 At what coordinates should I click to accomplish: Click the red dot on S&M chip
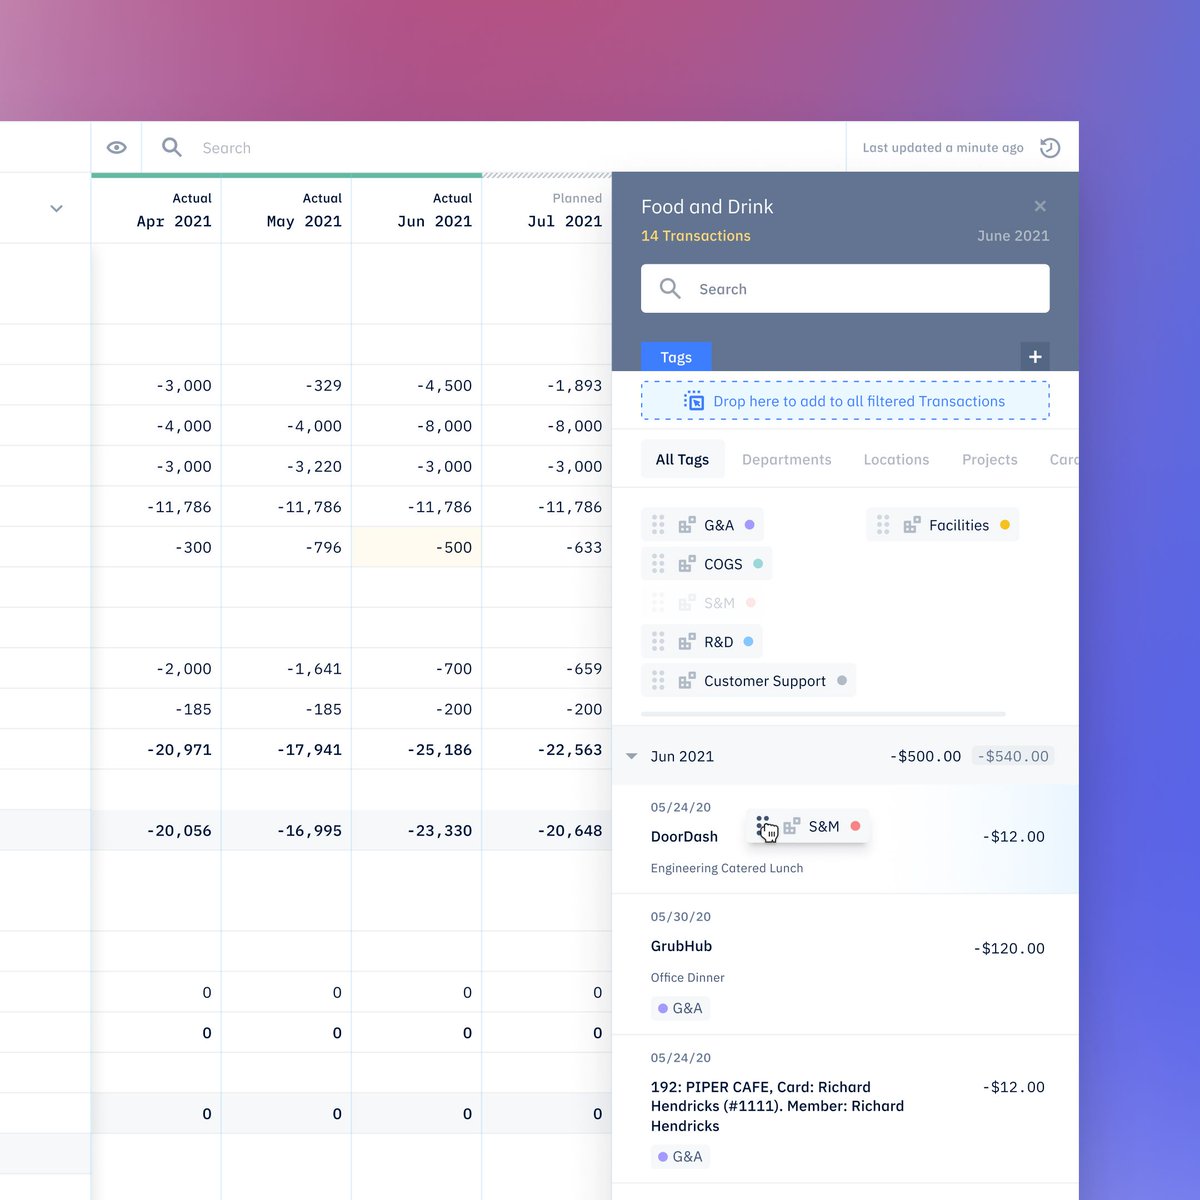click(855, 826)
